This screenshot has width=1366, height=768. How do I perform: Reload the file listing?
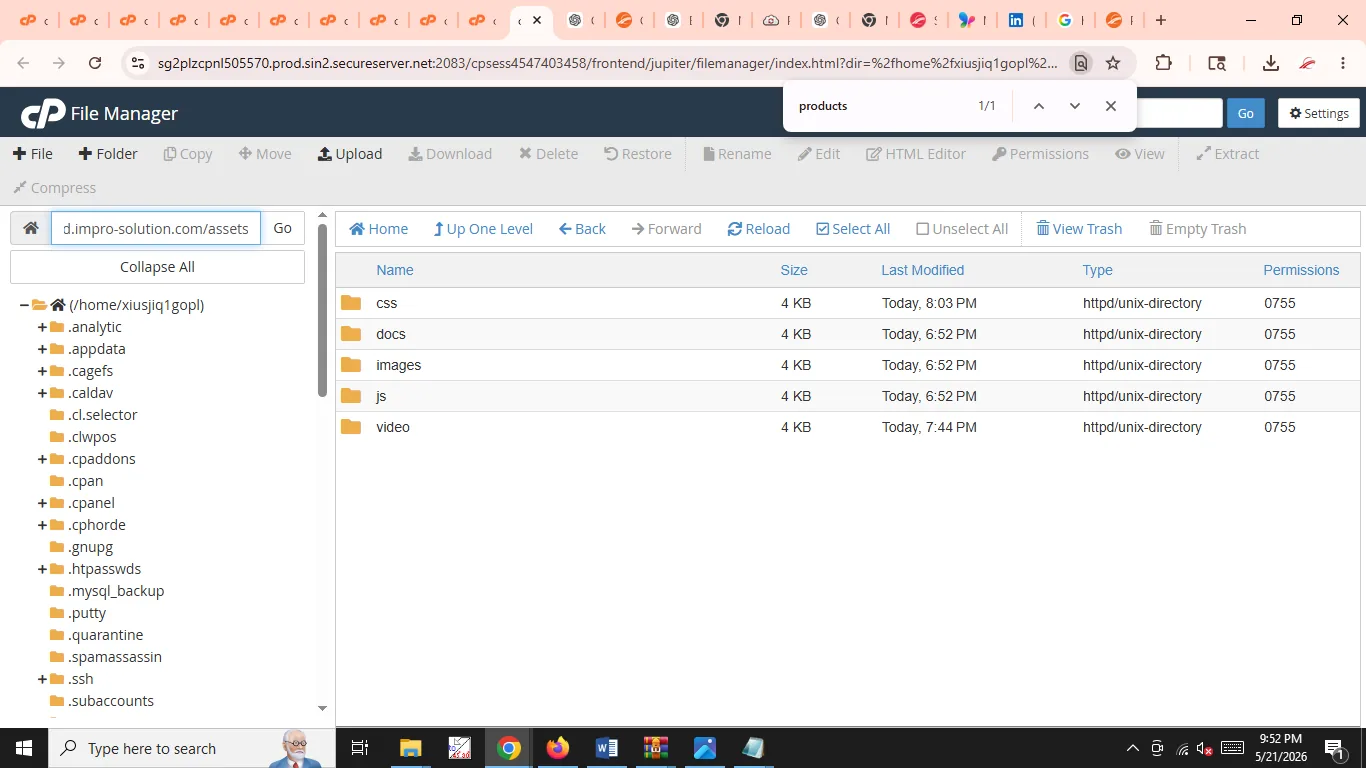coord(759,229)
